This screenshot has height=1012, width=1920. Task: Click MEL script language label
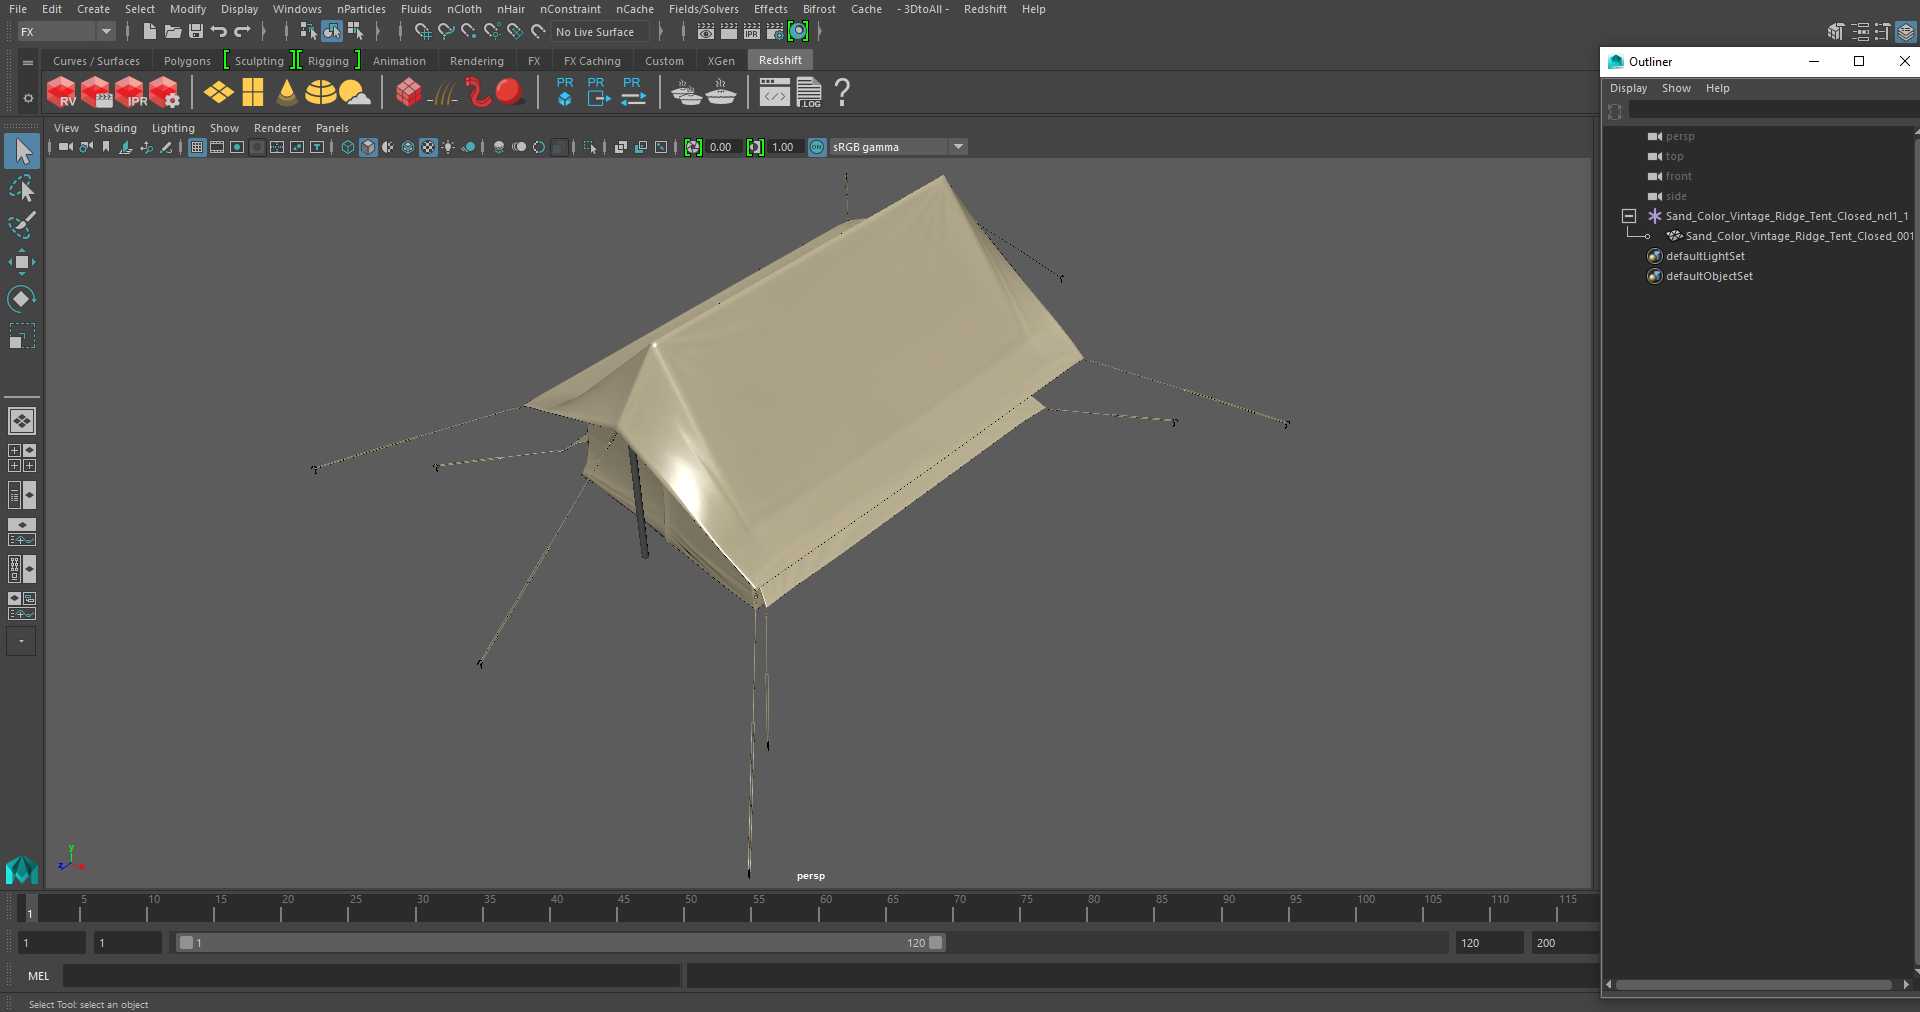(38, 976)
